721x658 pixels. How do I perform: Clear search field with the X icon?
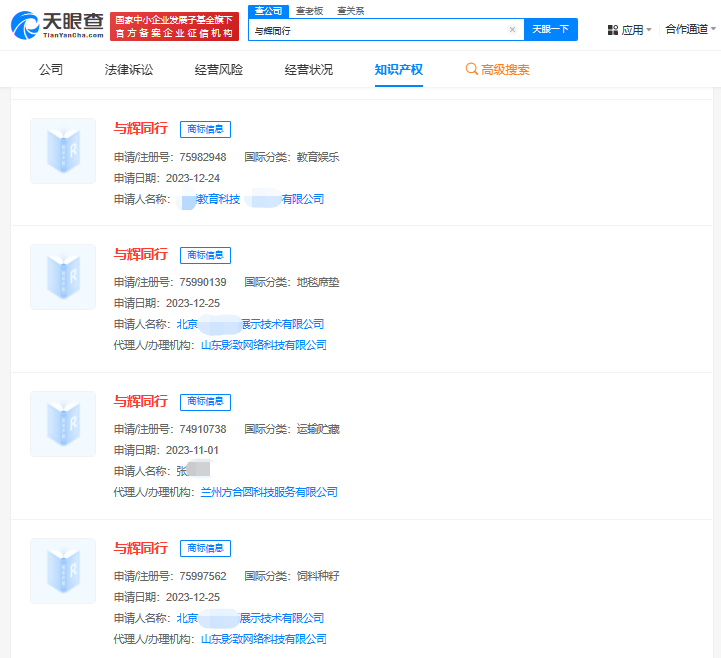coord(512,29)
